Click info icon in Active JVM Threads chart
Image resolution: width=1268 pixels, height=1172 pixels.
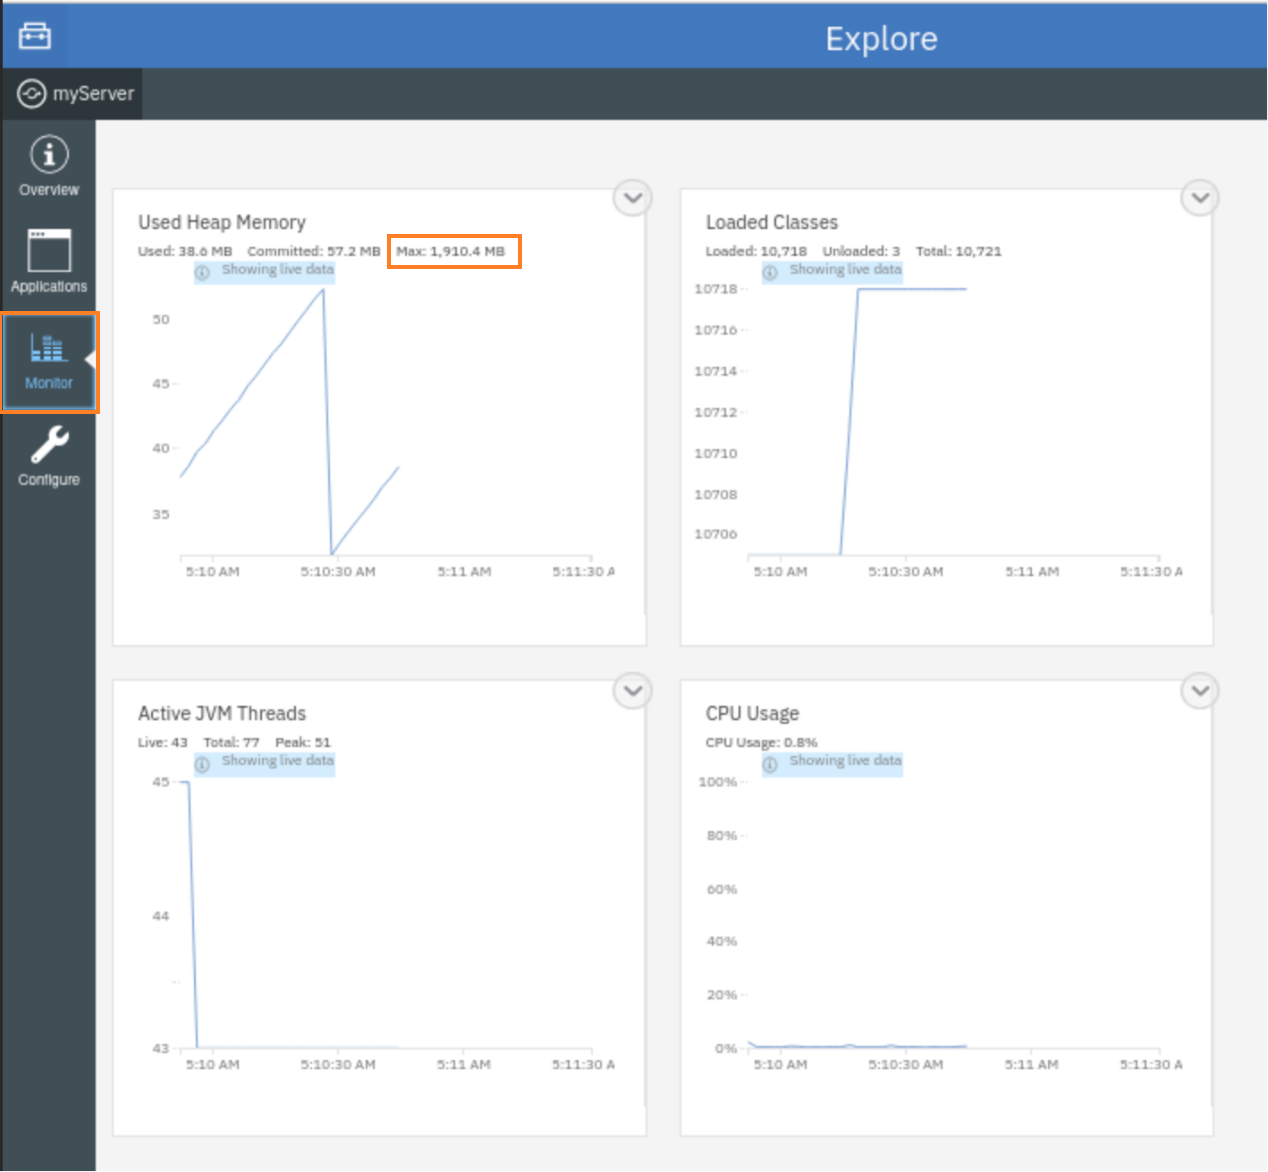[x=202, y=764]
